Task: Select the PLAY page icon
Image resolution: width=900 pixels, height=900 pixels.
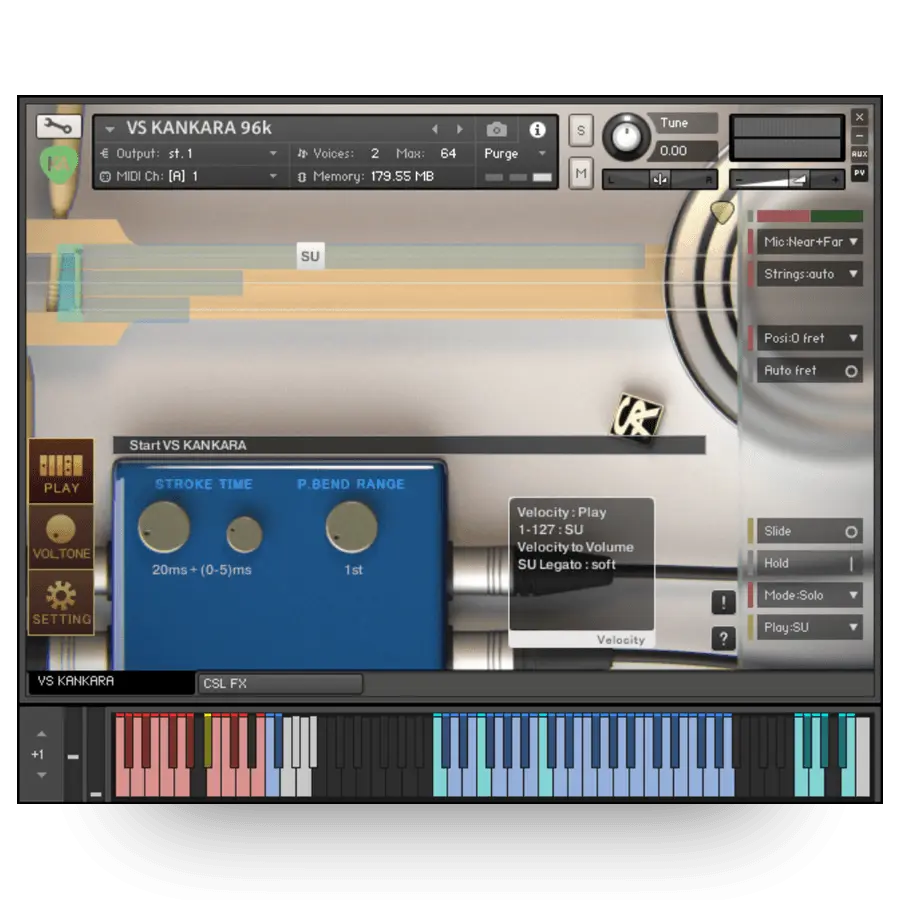Action: click(x=61, y=472)
